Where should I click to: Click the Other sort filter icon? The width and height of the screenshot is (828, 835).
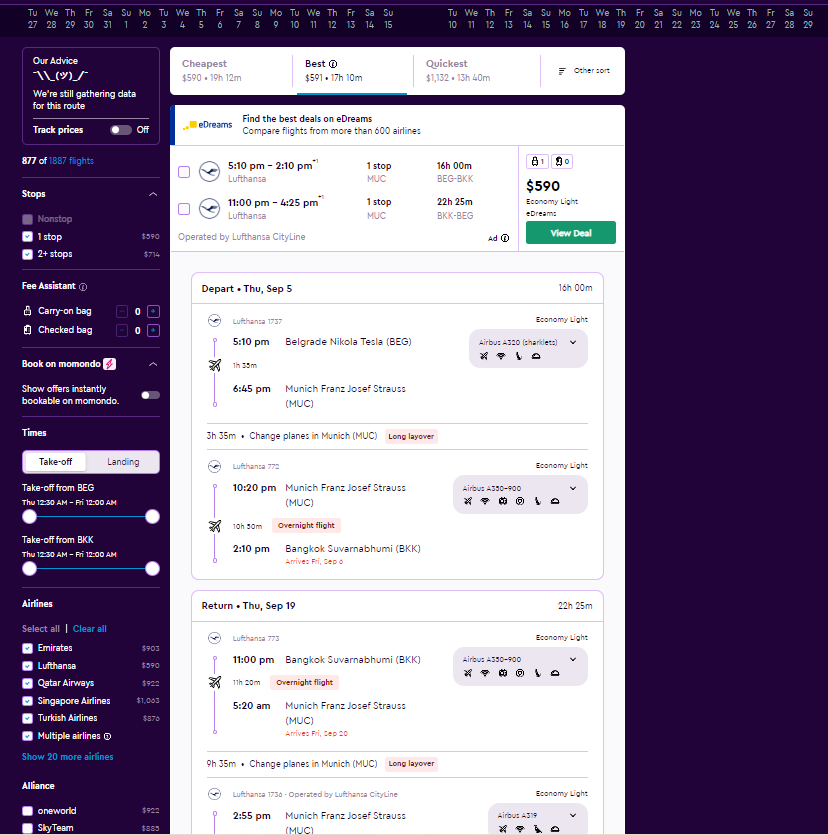(562, 71)
